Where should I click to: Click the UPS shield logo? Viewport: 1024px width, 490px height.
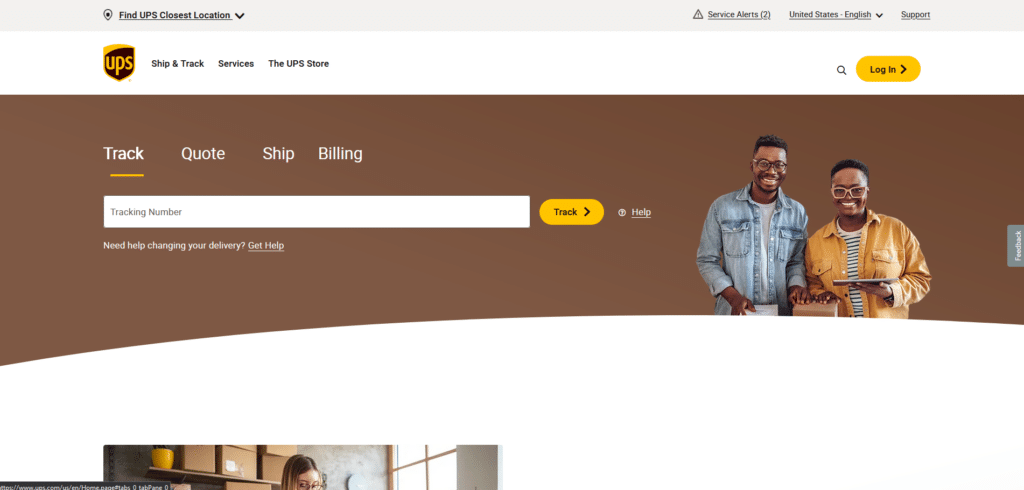[119, 63]
